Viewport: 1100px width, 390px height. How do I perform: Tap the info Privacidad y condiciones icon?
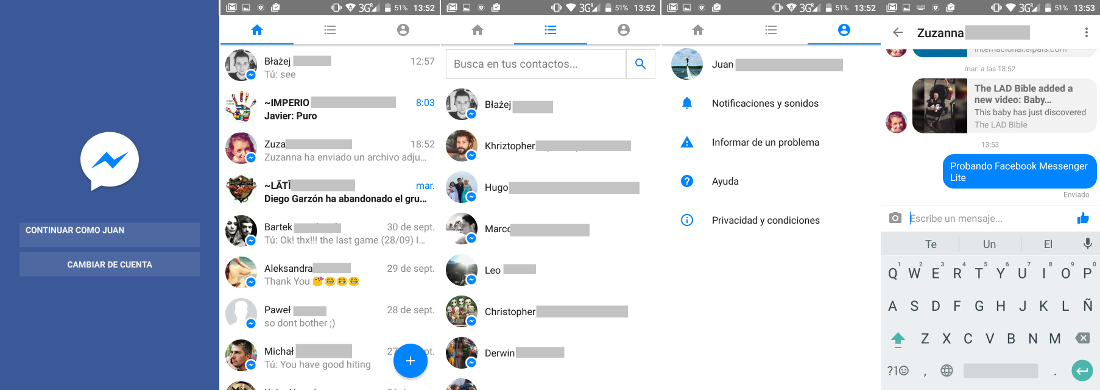tap(687, 220)
